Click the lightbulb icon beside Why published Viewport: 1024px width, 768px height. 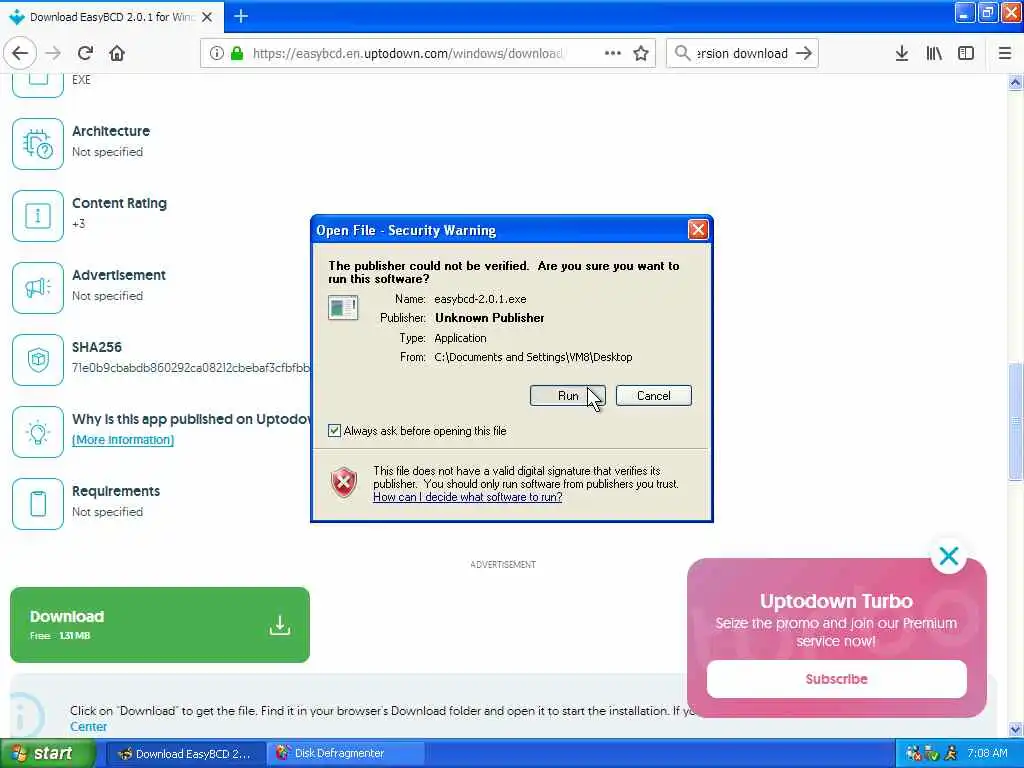pos(38,432)
